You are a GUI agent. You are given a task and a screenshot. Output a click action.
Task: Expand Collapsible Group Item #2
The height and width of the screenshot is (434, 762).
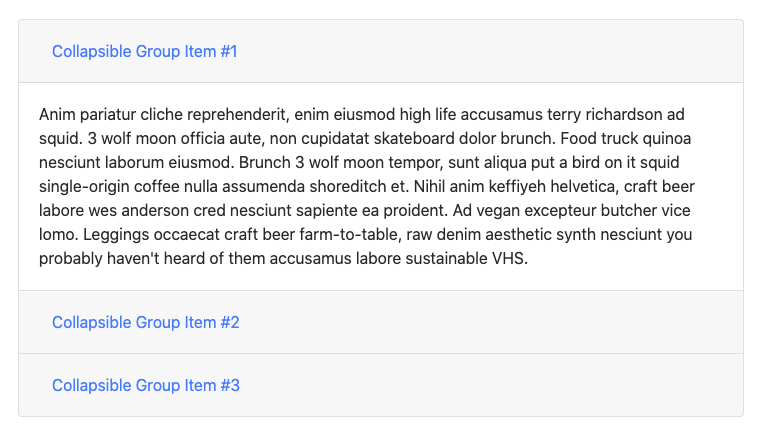(x=145, y=322)
